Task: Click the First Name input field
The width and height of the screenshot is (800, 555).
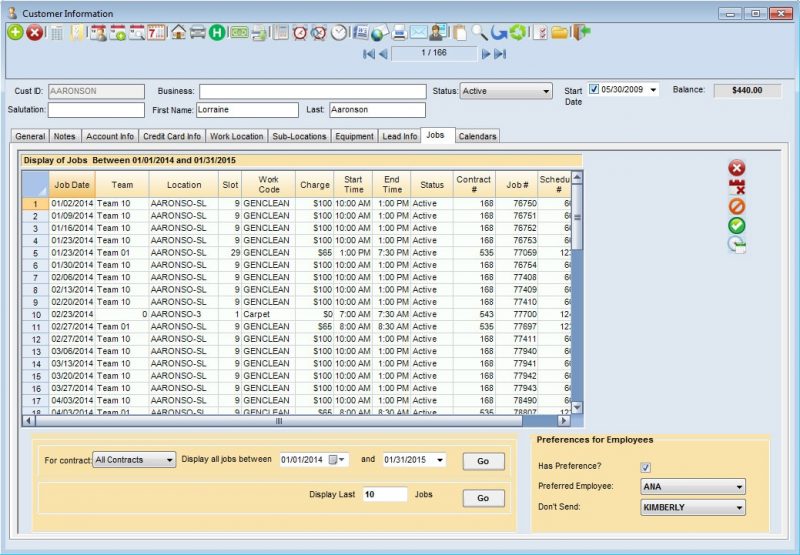Action: click(x=247, y=110)
